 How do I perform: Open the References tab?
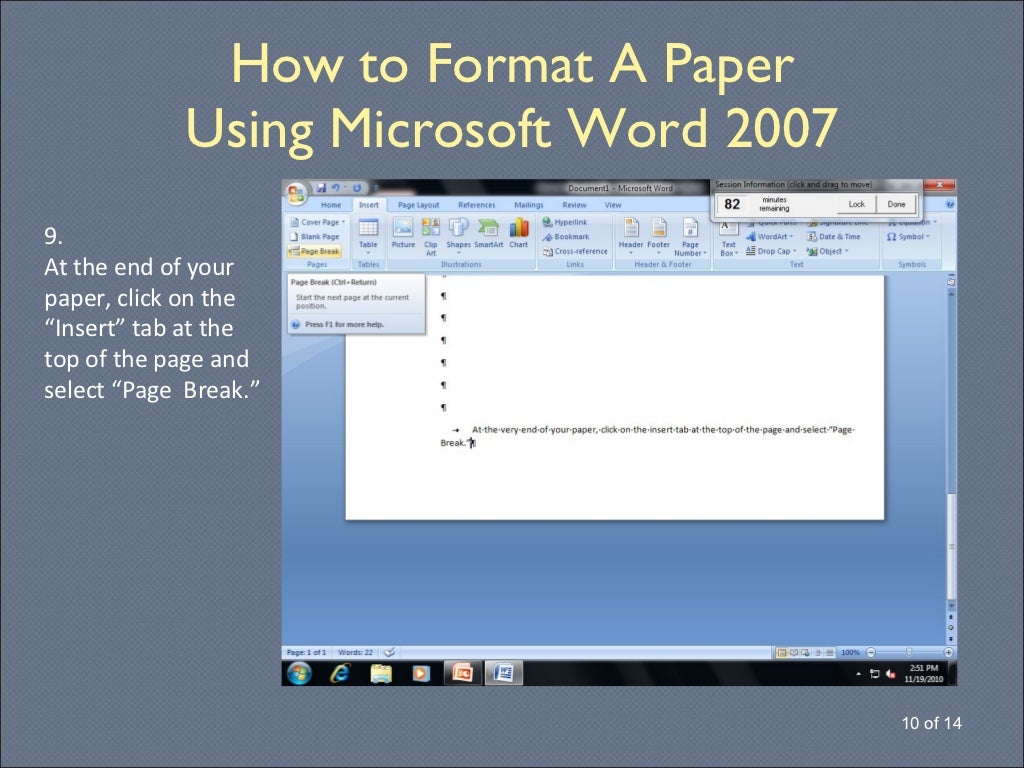point(477,205)
